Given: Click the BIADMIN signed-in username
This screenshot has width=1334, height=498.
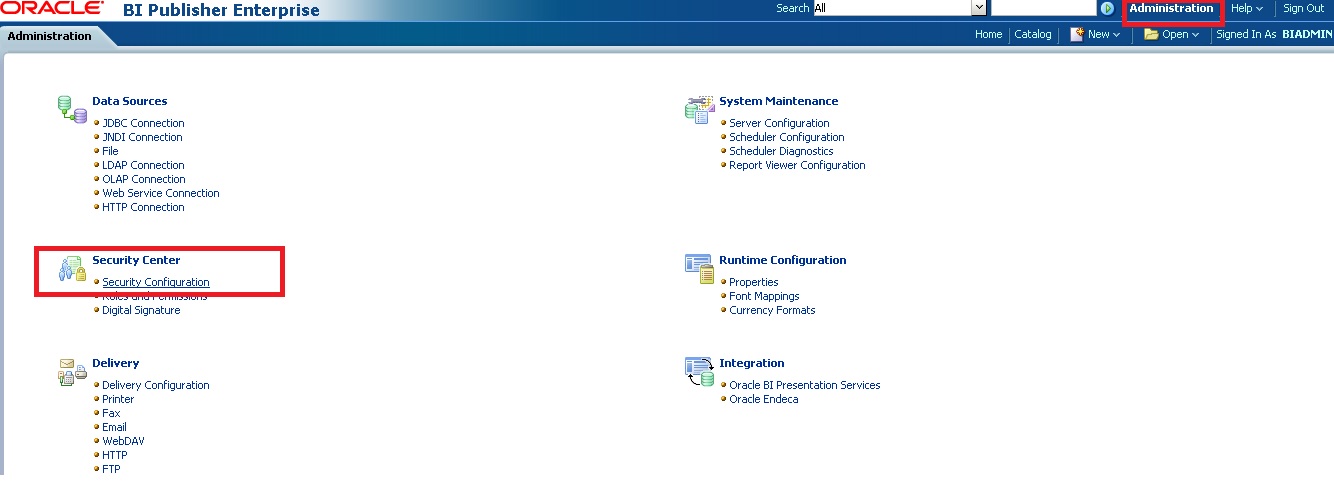Looking at the screenshot, I should (1307, 35).
